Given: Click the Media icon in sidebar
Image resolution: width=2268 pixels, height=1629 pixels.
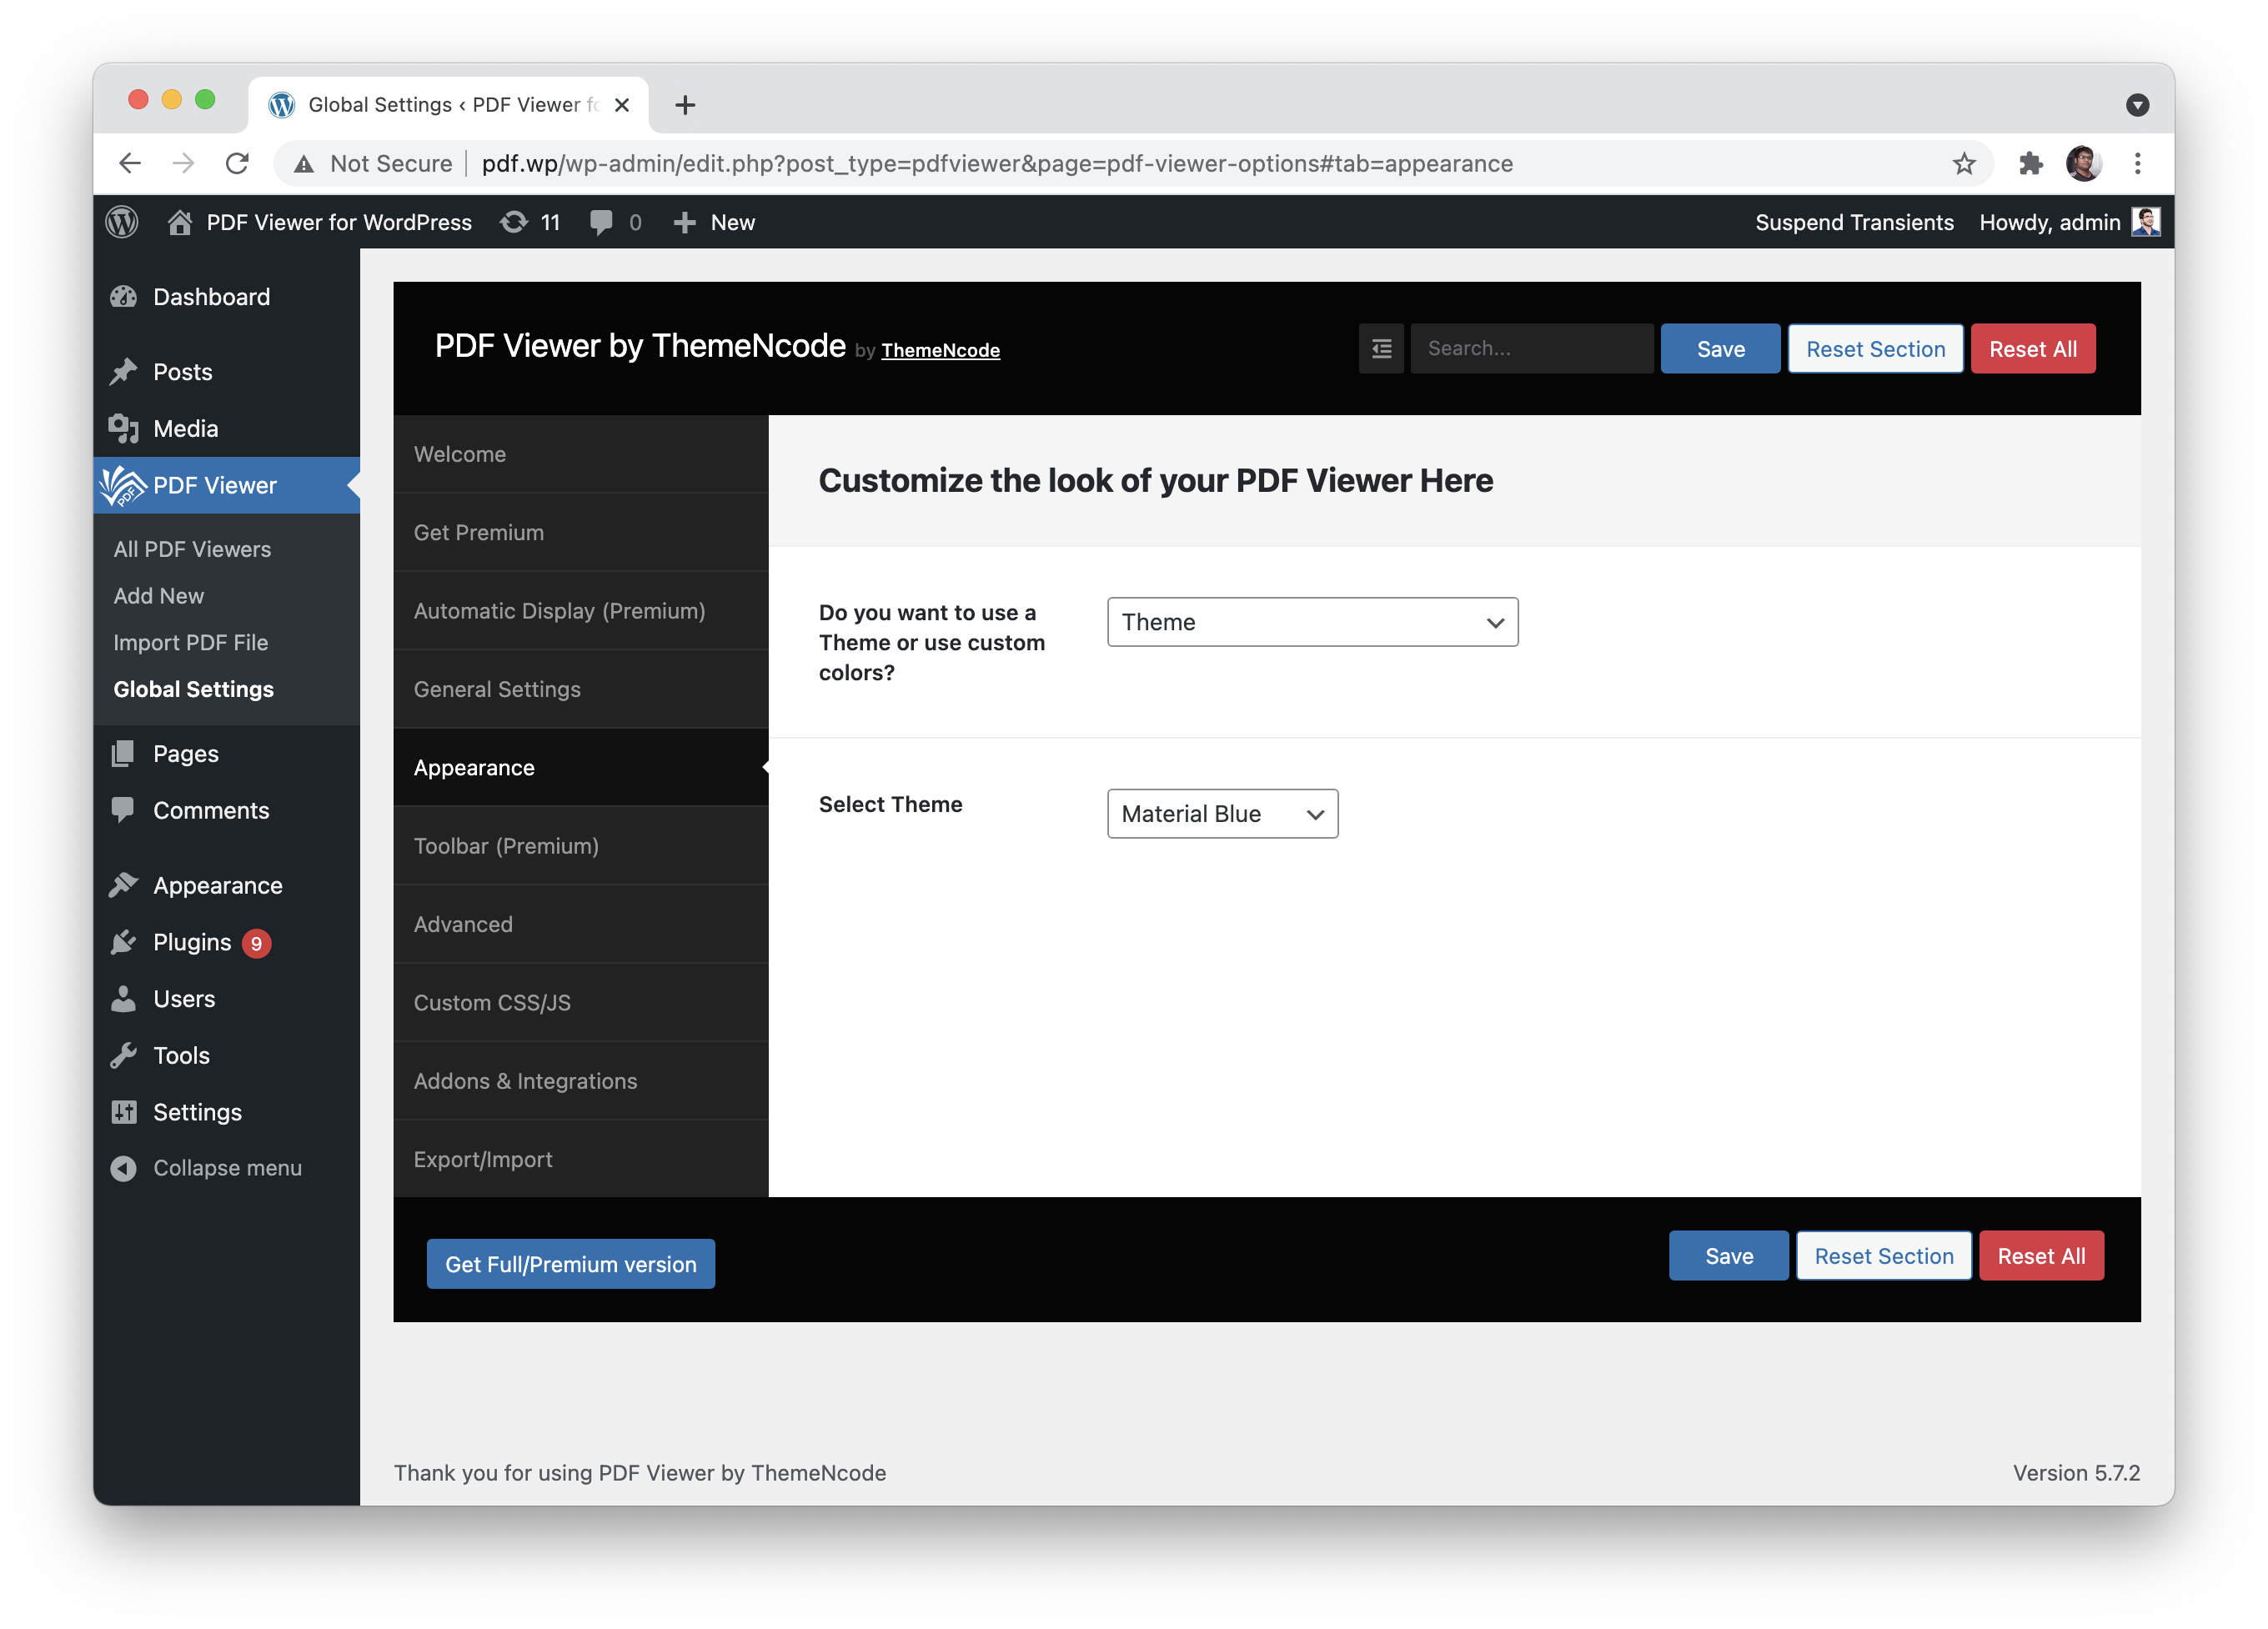Looking at the screenshot, I should pyautogui.click(x=124, y=429).
